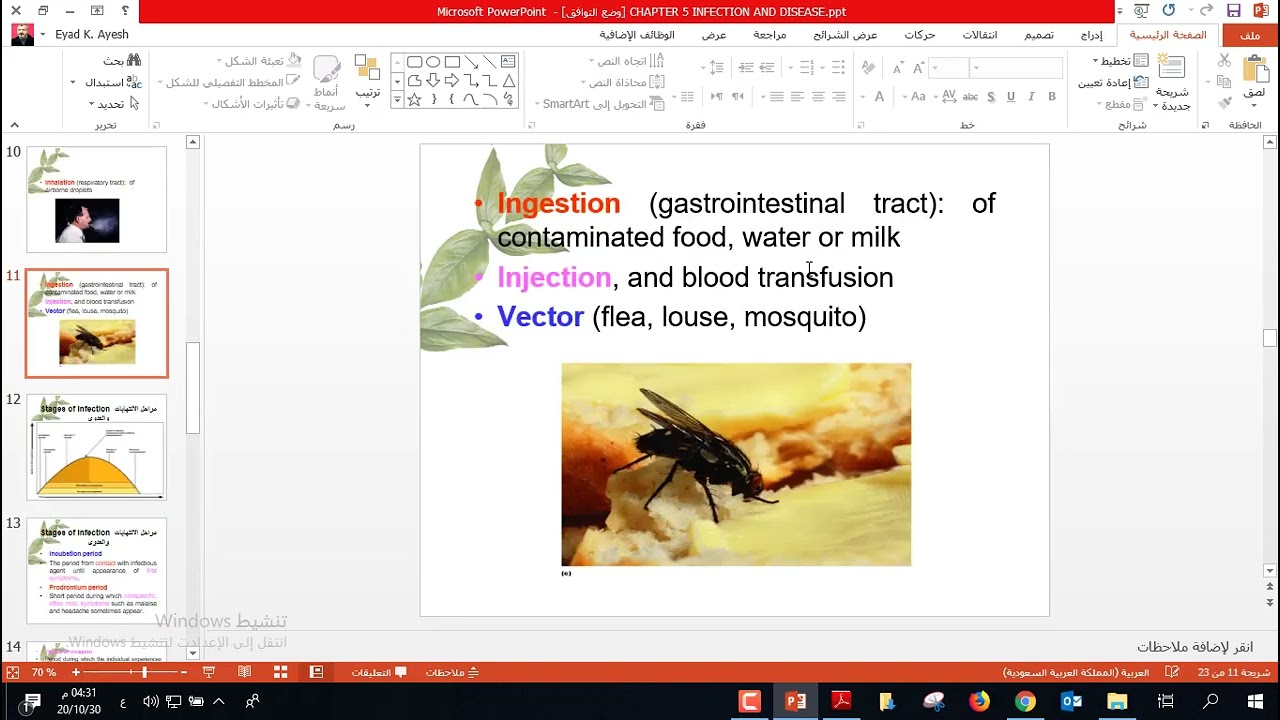Switch to Slide Show (عرض الشرائح) tab
1280x720 pixels.
(845, 35)
